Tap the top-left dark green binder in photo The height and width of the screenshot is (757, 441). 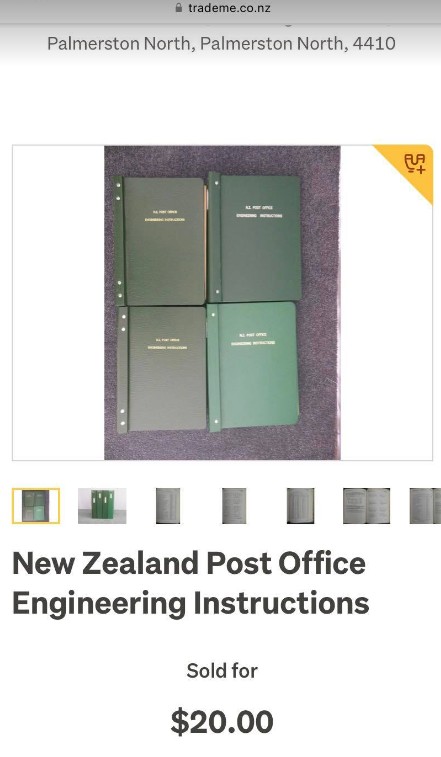click(160, 241)
